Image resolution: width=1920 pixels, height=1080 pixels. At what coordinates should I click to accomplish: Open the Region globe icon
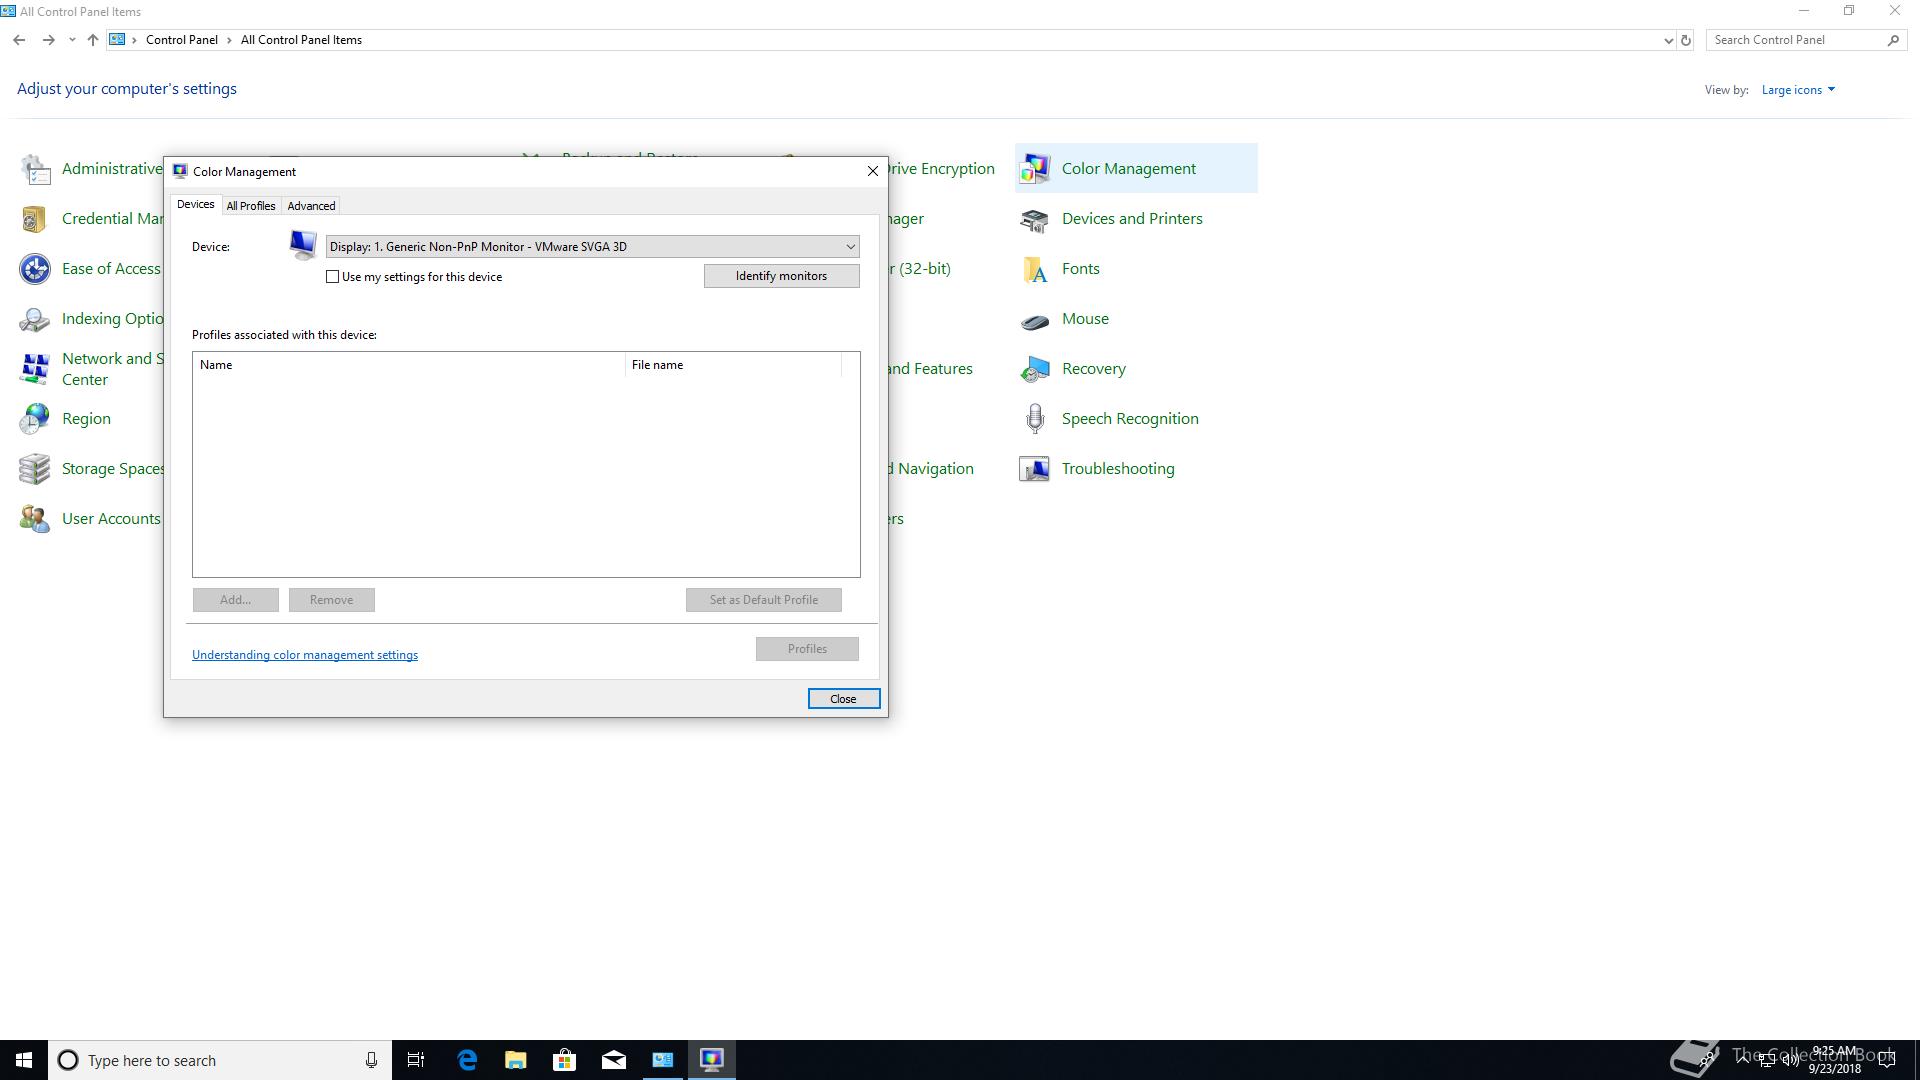click(x=35, y=419)
